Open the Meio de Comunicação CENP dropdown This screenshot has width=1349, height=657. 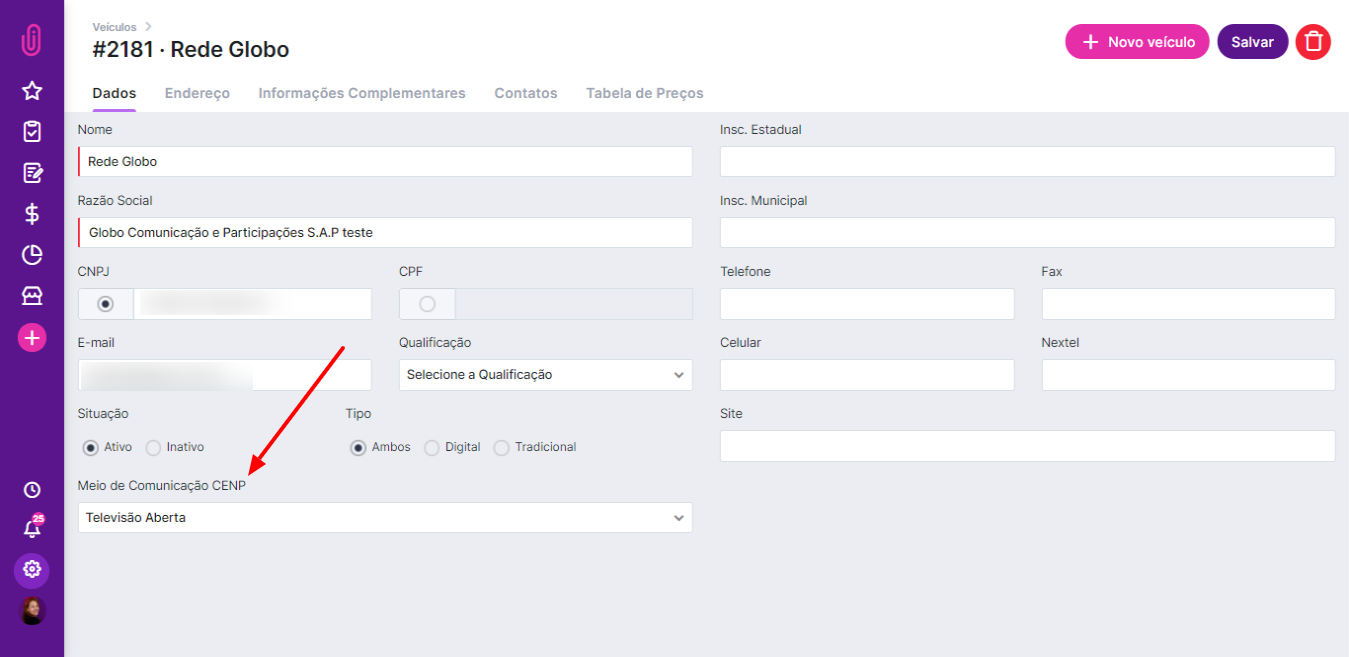click(x=385, y=518)
